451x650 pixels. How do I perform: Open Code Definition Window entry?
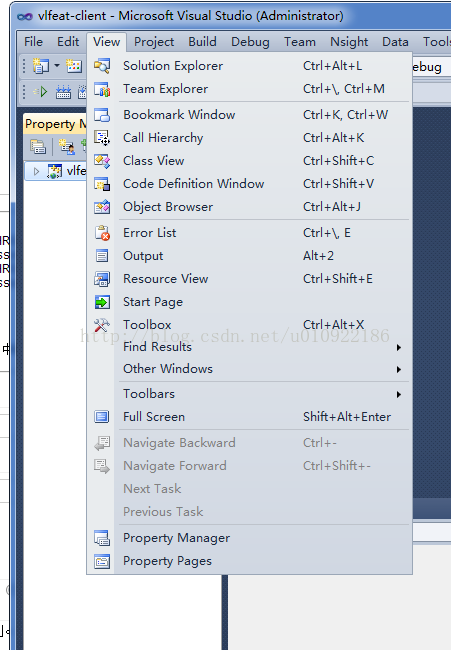[250, 184]
